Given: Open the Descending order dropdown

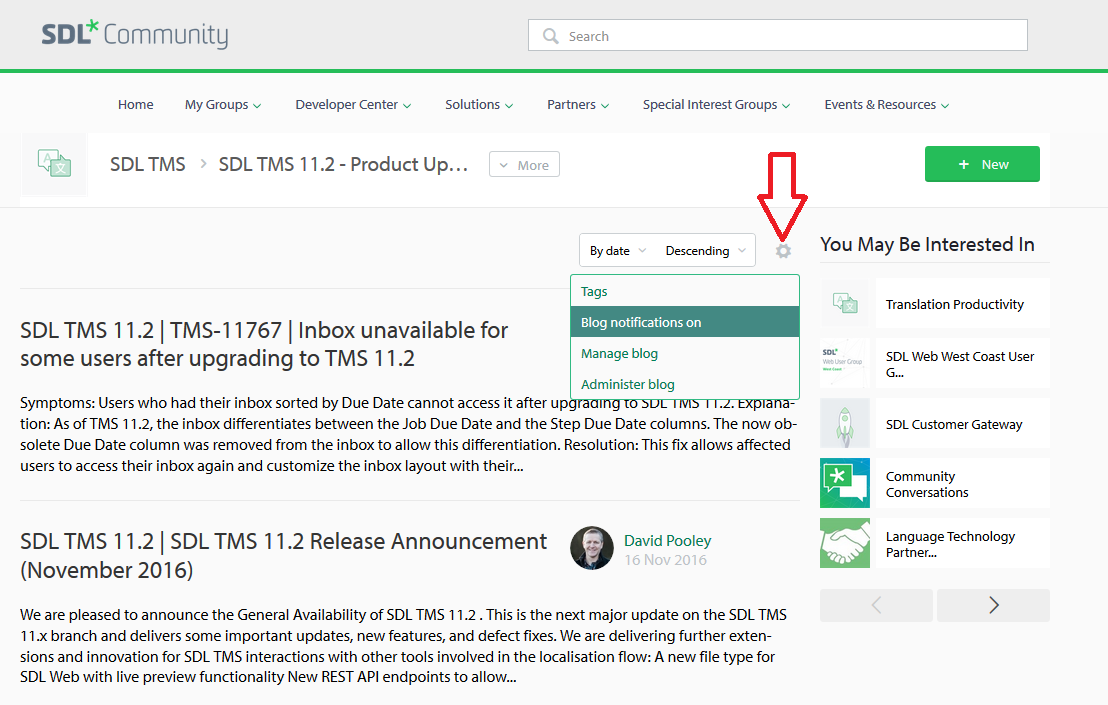Looking at the screenshot, I should [x=705, y=251].
